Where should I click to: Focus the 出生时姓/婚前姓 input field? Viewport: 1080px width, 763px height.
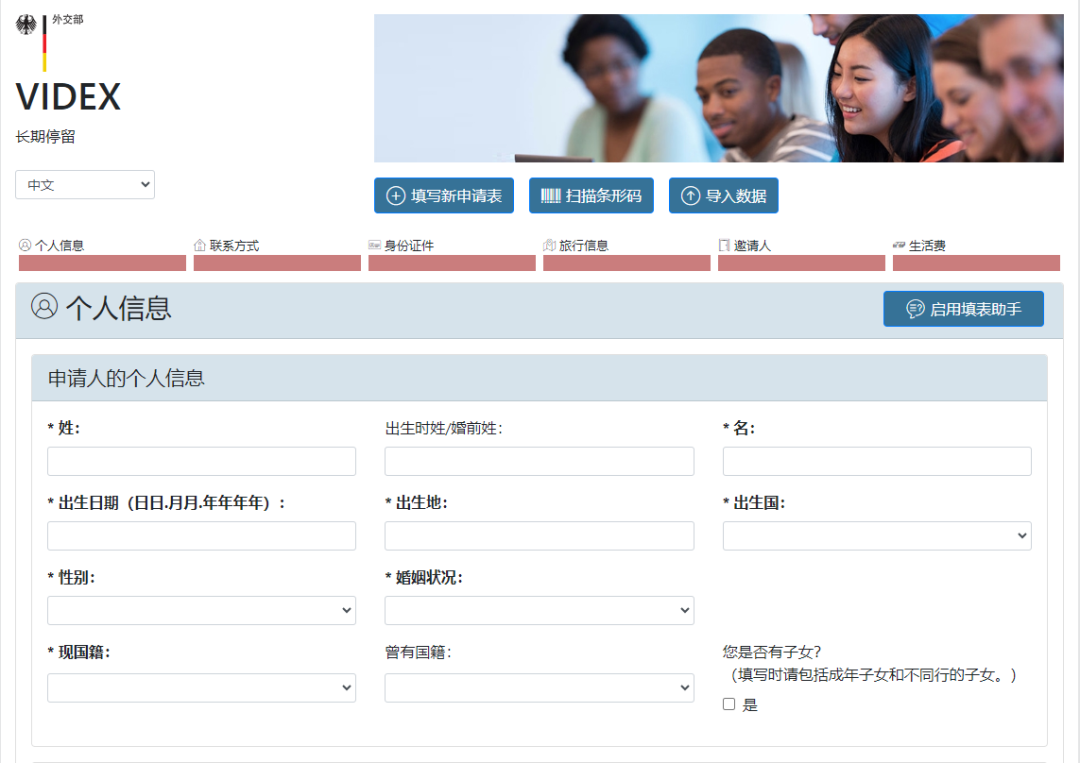tap(539, 461)
